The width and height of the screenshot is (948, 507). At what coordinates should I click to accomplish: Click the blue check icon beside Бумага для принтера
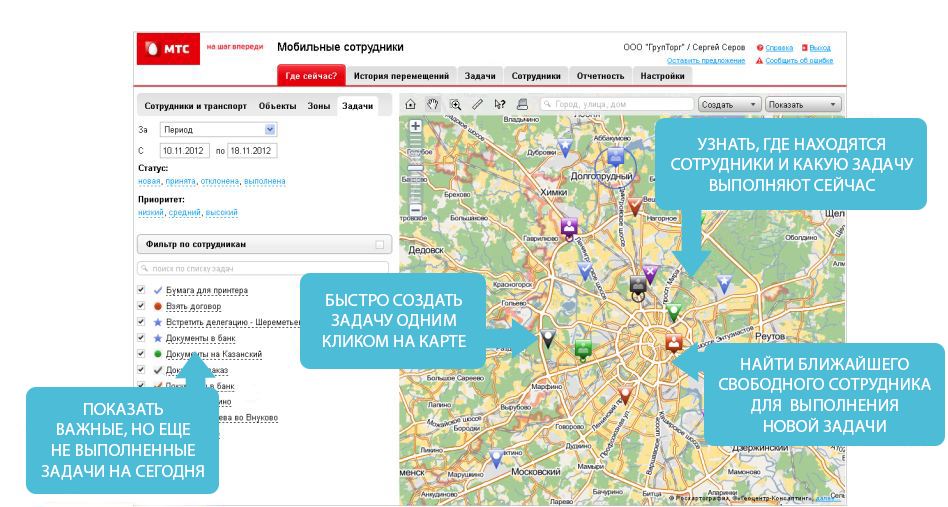[158, 291]
